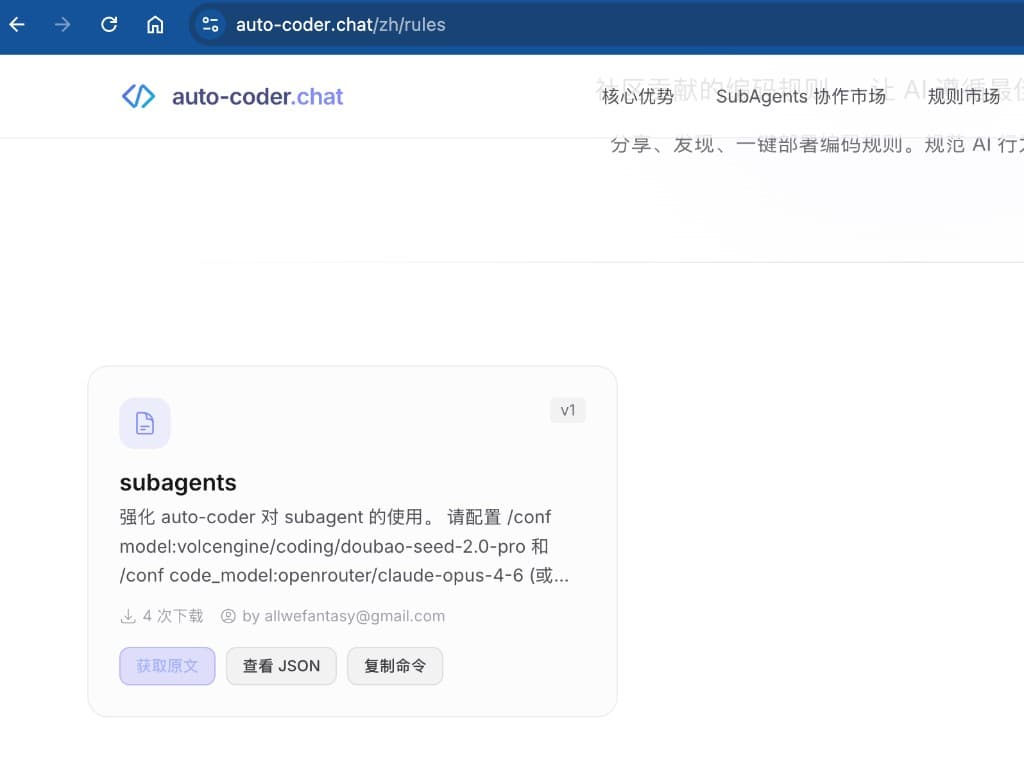1024x763 pixels.
Task: Click the browser back arrow icon
Action: (16, 24)
